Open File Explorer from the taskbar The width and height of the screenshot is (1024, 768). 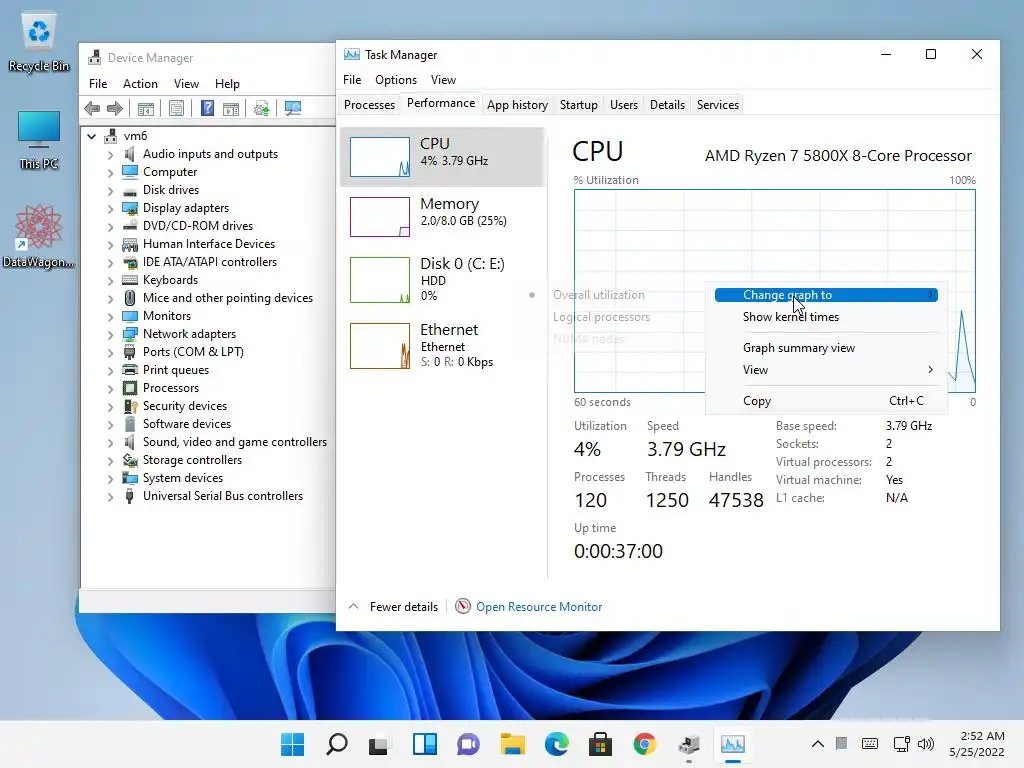pyautogui.click(x=513, y=744)
